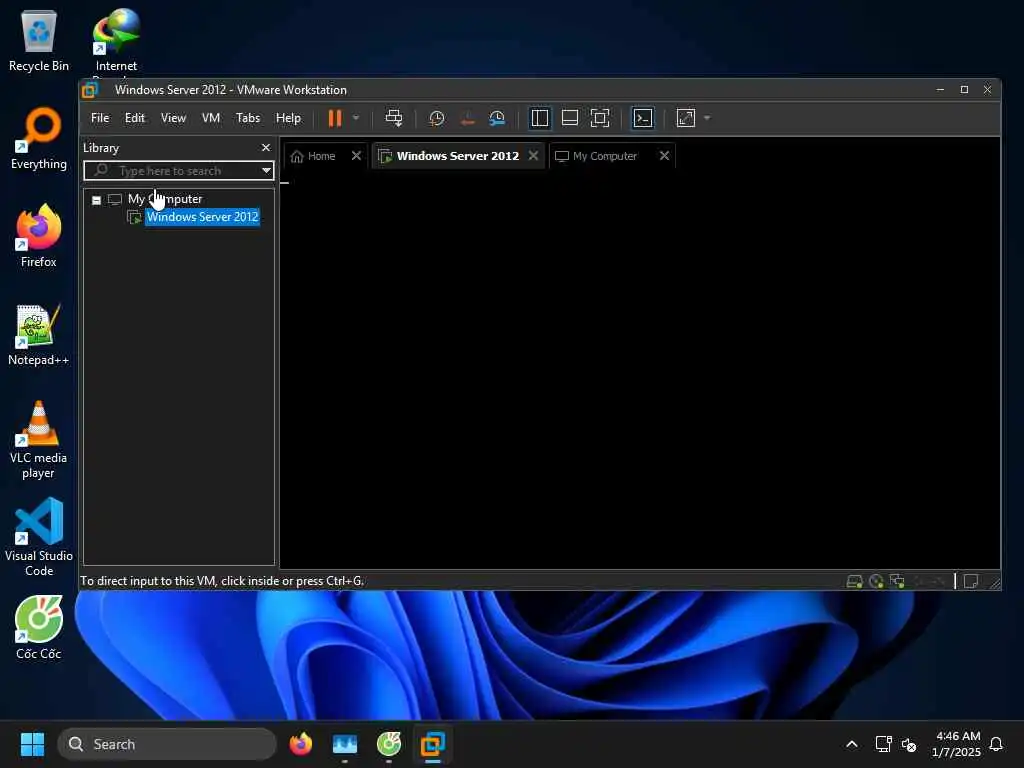Close the Home tab
Viewport: 1024px width, 768px height.
click(x=356, y=155)
